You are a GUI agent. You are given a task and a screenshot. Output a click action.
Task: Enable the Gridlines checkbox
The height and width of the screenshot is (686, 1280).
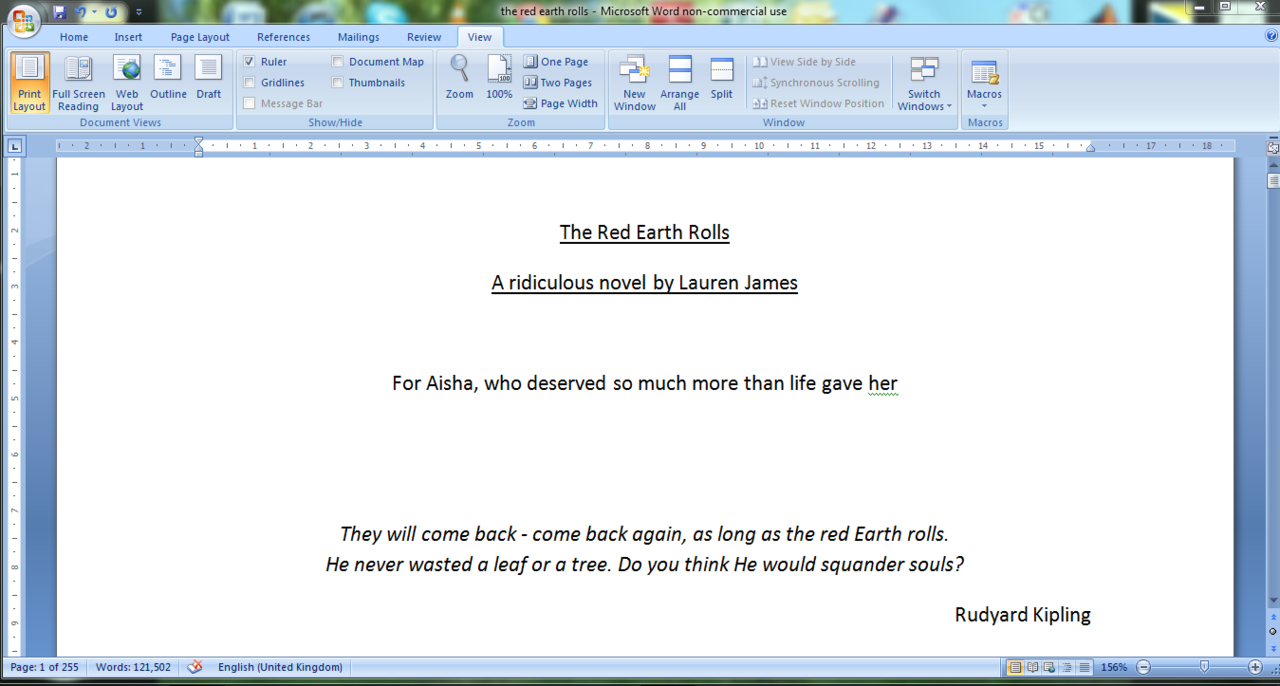tap(250, 83)
